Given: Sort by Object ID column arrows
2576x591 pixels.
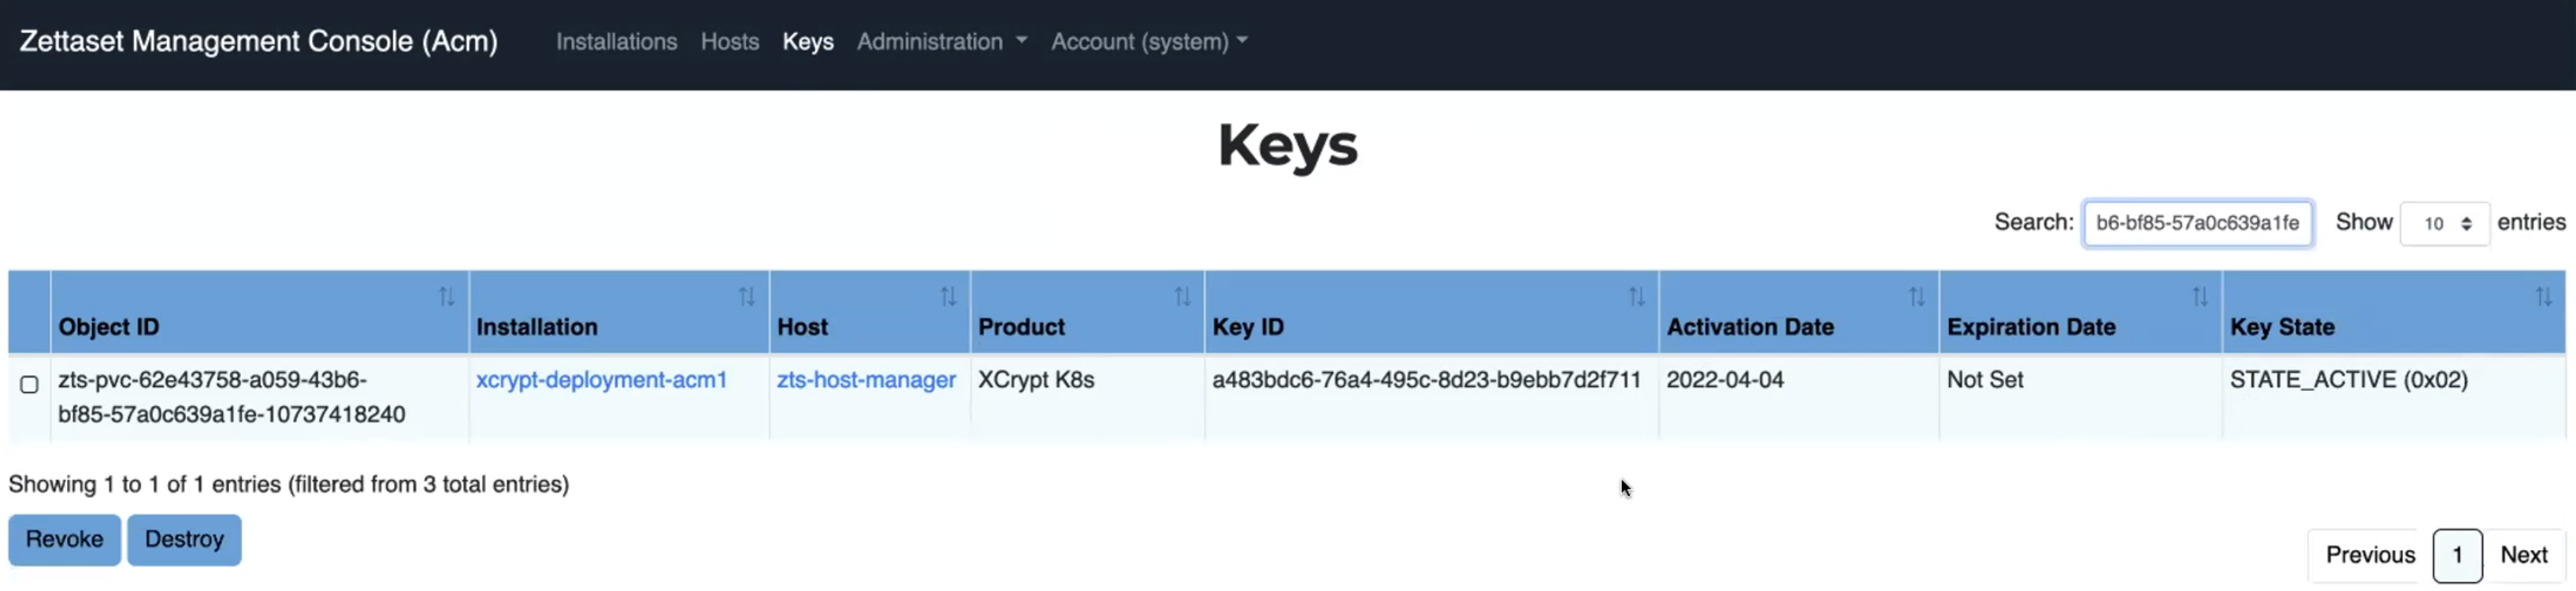Looking at the screenshot, I should pyautogui.click(x=446, y=297).
